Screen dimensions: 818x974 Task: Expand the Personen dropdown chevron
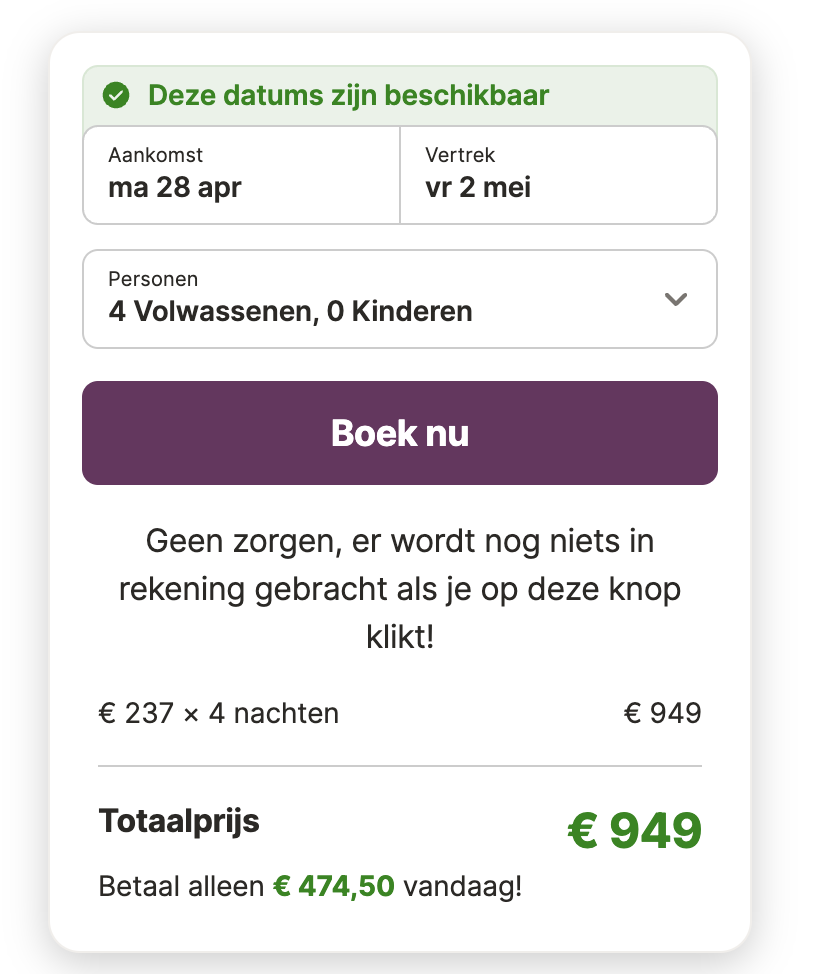[676, 299]
